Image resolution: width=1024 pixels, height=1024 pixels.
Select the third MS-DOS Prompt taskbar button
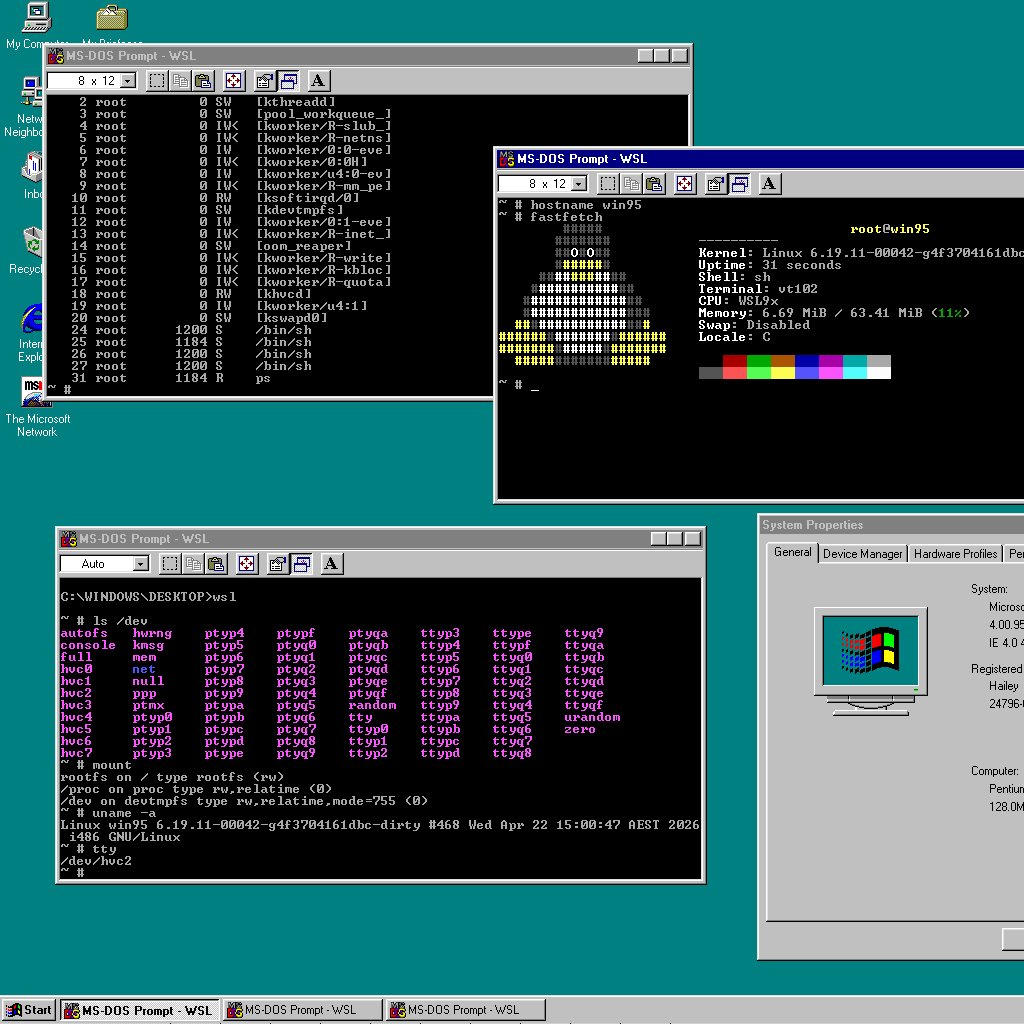pyautogui.click(x=465, y=1010)
